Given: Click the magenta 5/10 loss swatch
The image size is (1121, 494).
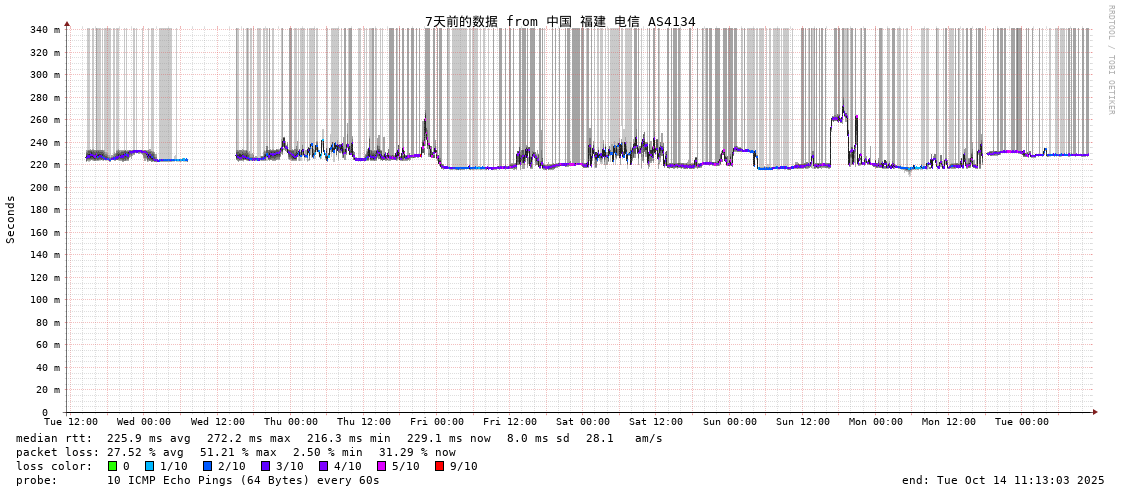Looking at the screenshot, I should (x=381, y=466).
